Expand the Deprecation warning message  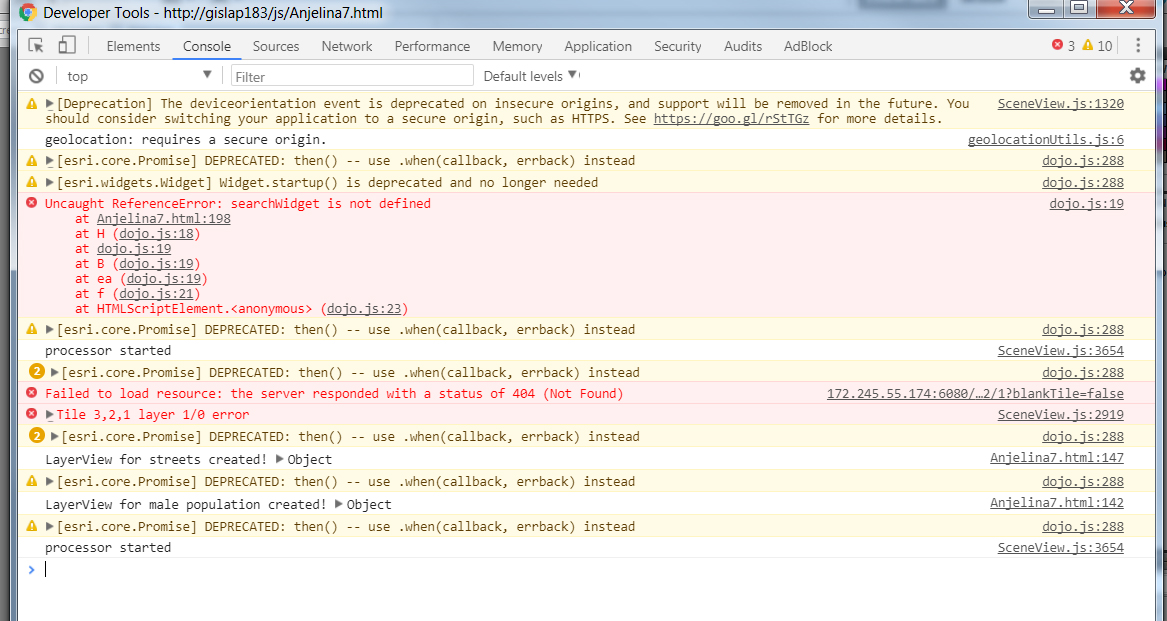pyautogui.click(x=50, y=104)
